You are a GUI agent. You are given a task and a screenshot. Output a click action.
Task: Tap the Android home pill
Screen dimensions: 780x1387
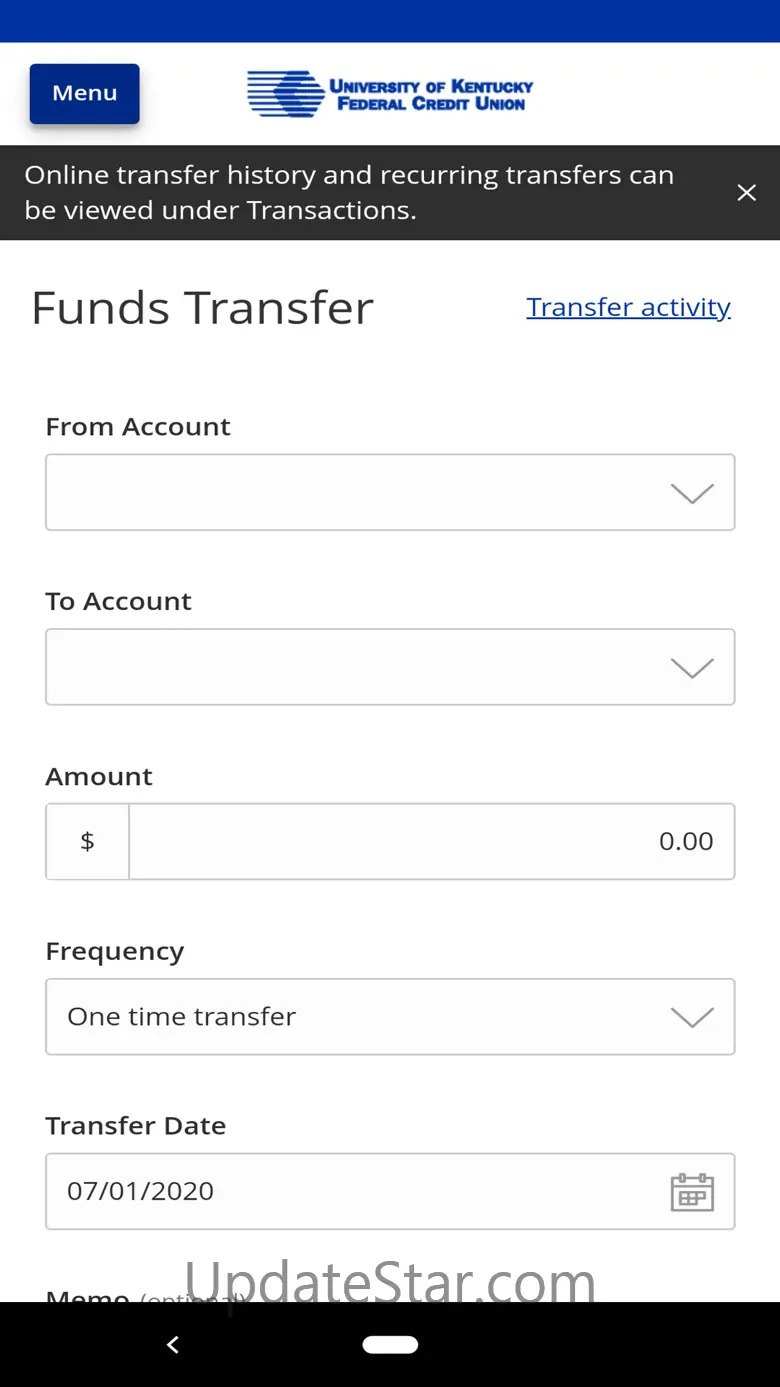pyautogui.click(x=390, y=1345)
